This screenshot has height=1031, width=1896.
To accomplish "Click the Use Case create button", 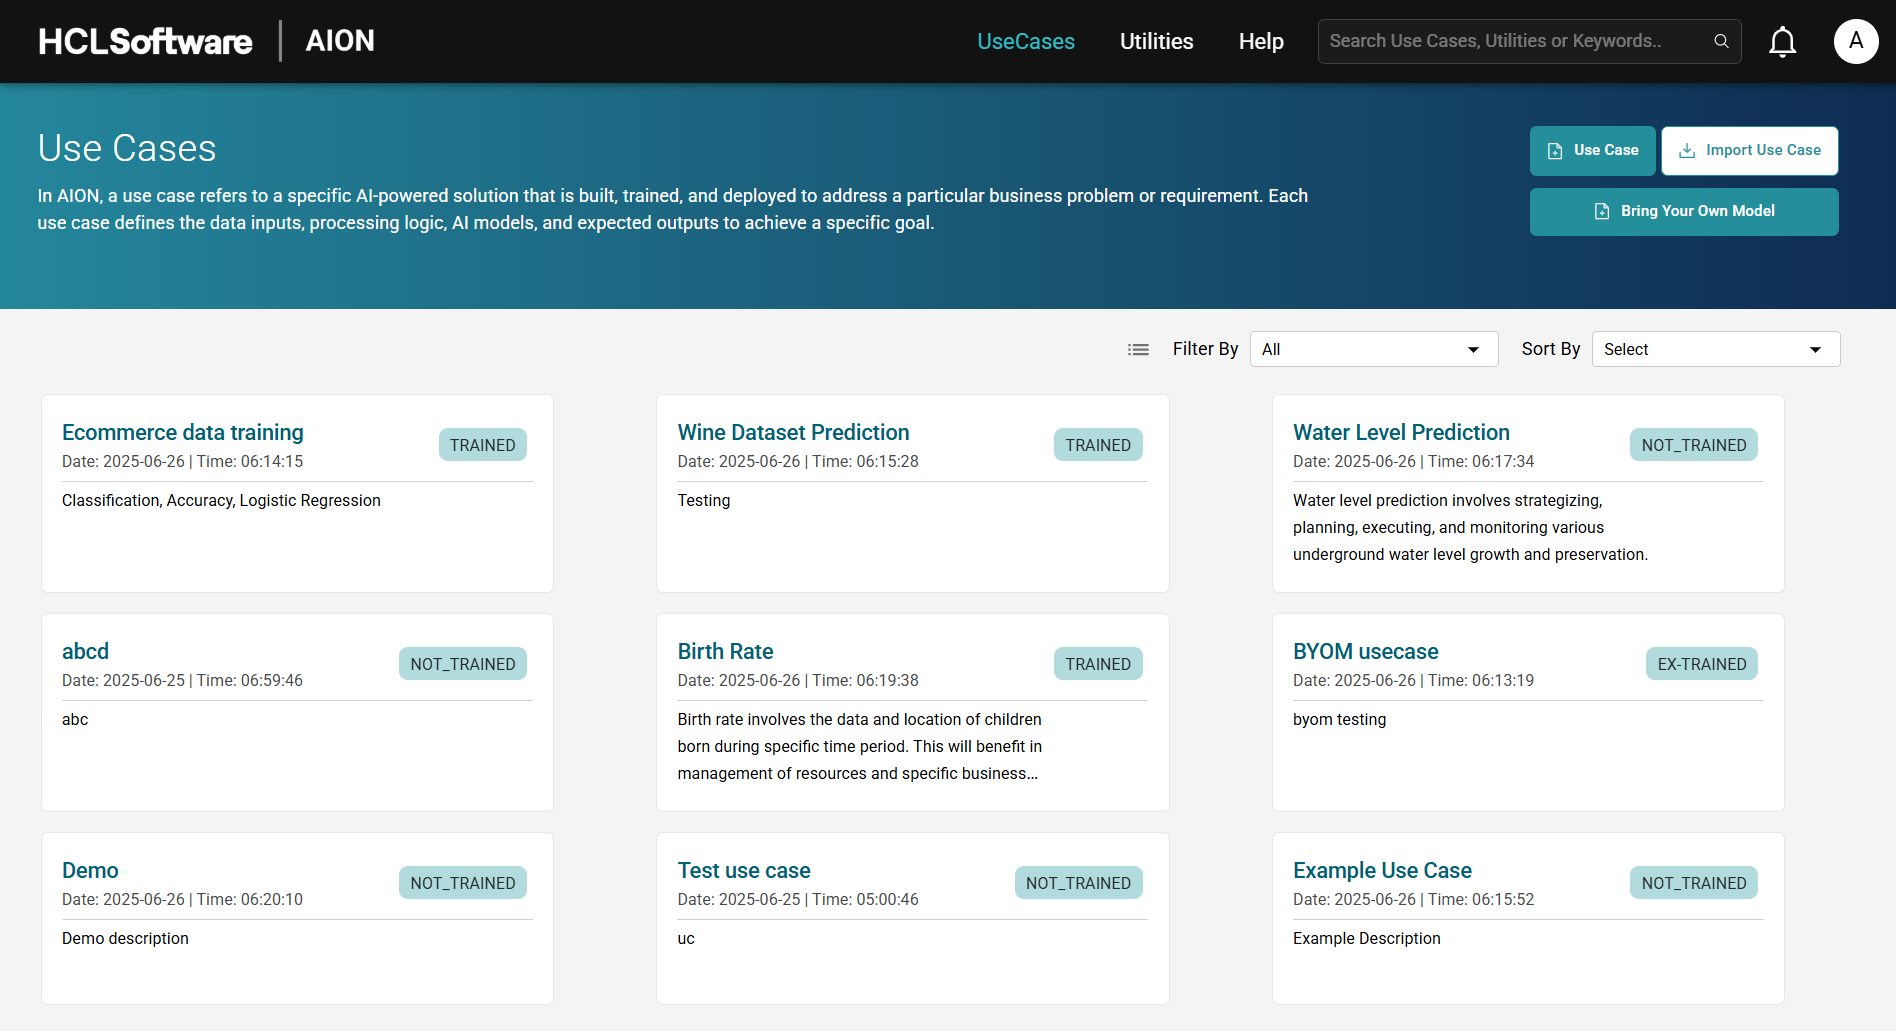I will tap(1592, 150).
